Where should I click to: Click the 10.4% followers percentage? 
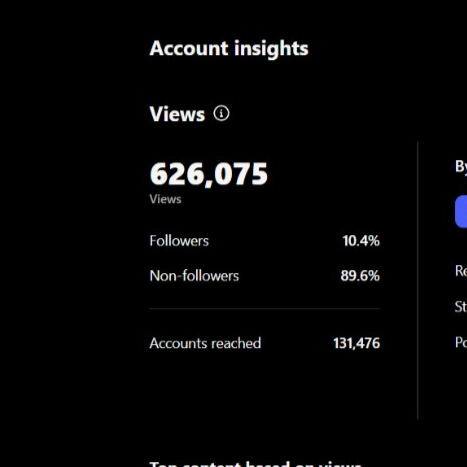(361, 241)
